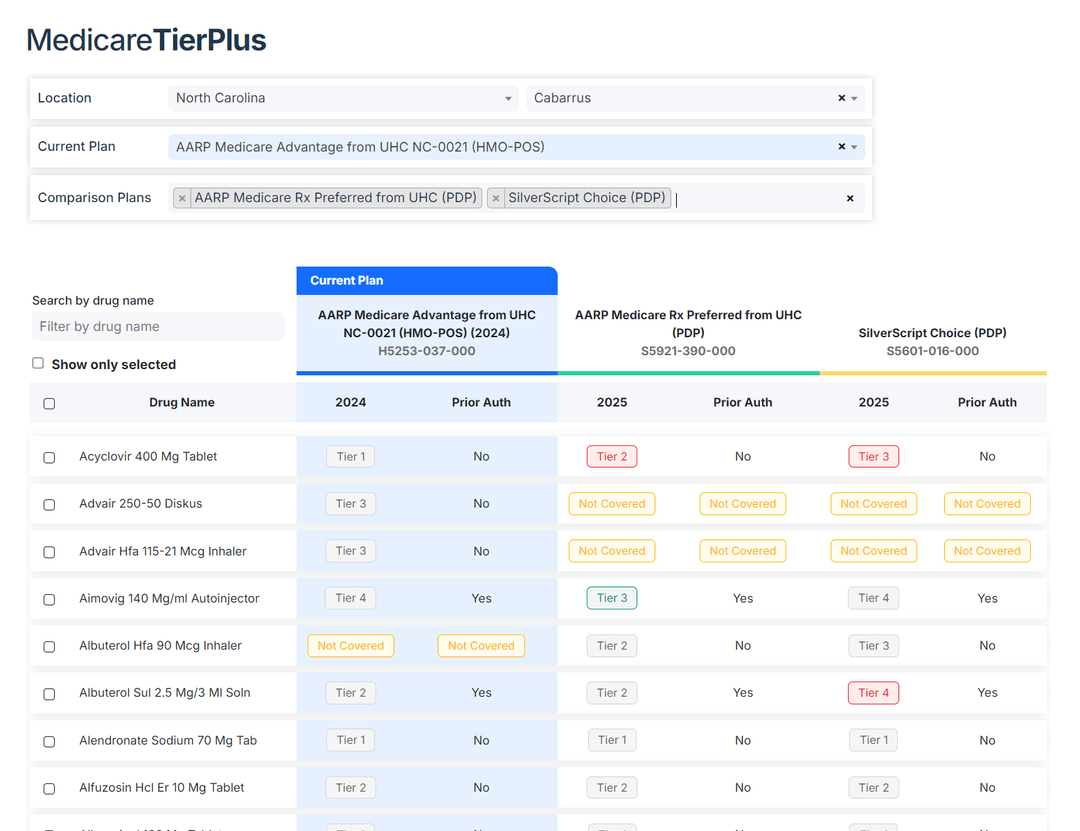Click plan ID S5601-016-000
This screenshot has width=1080, height=831.
coord(932,351)
